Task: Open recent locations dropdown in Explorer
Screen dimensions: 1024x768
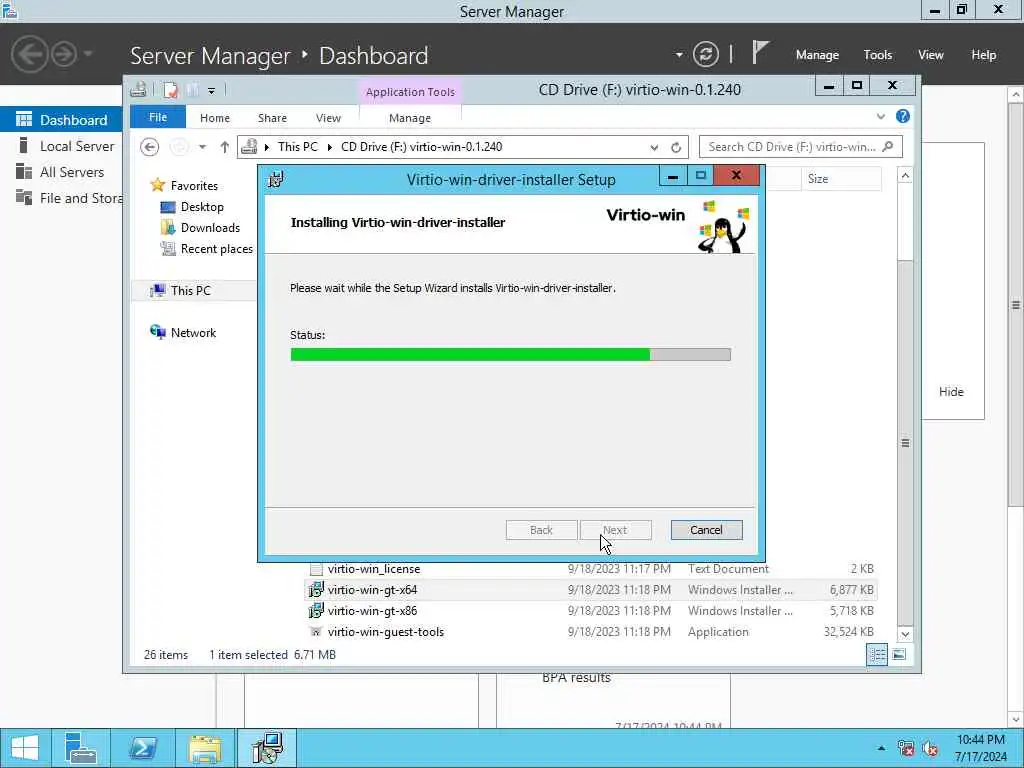Action: 202,147
